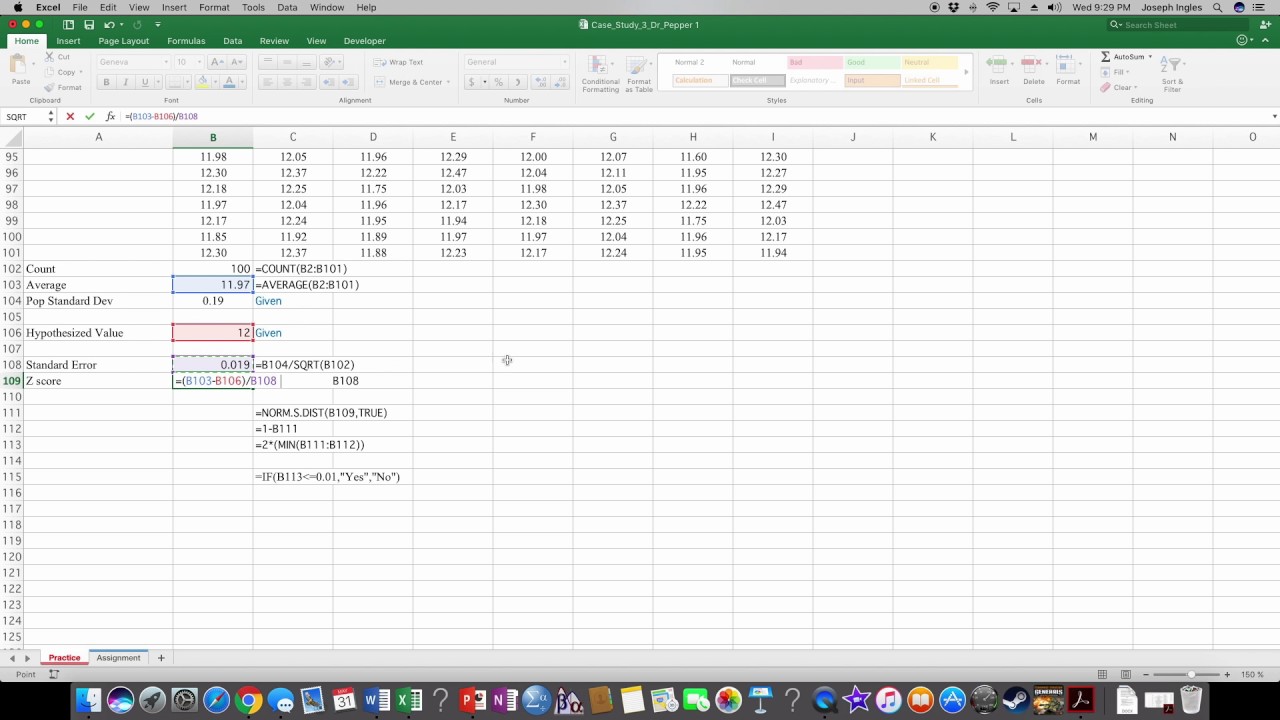Click the Save icon in title bar
This screenshot has height=720, width=1280.
[89, 24]
